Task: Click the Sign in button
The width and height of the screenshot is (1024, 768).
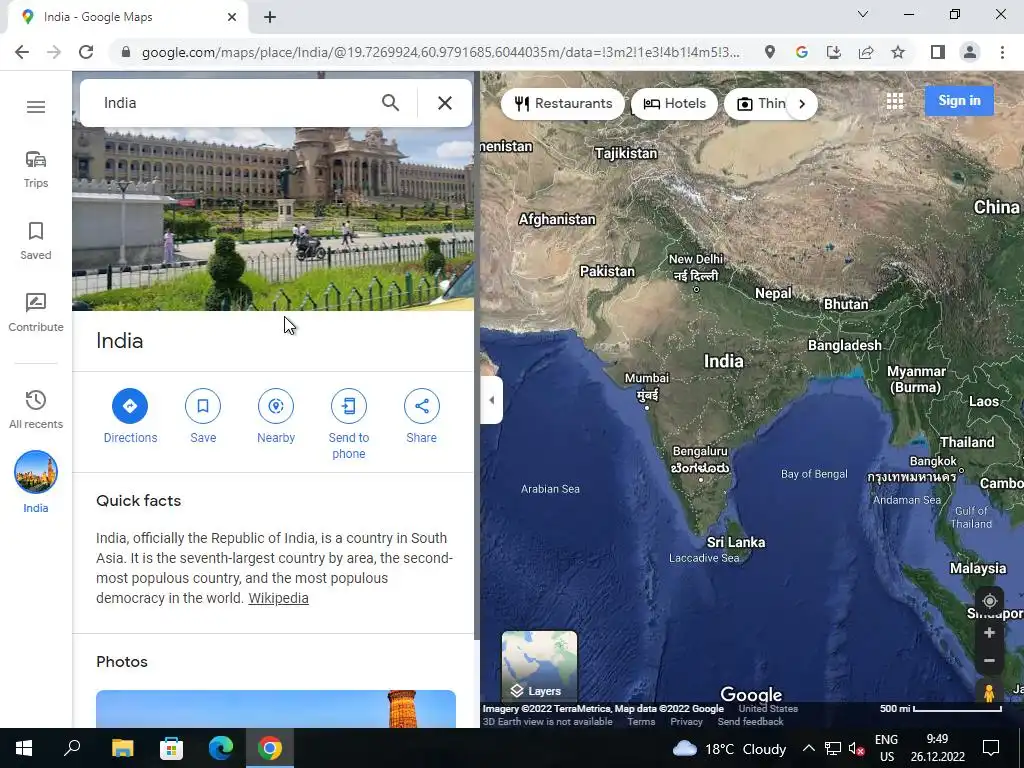Action: [959, 101]
